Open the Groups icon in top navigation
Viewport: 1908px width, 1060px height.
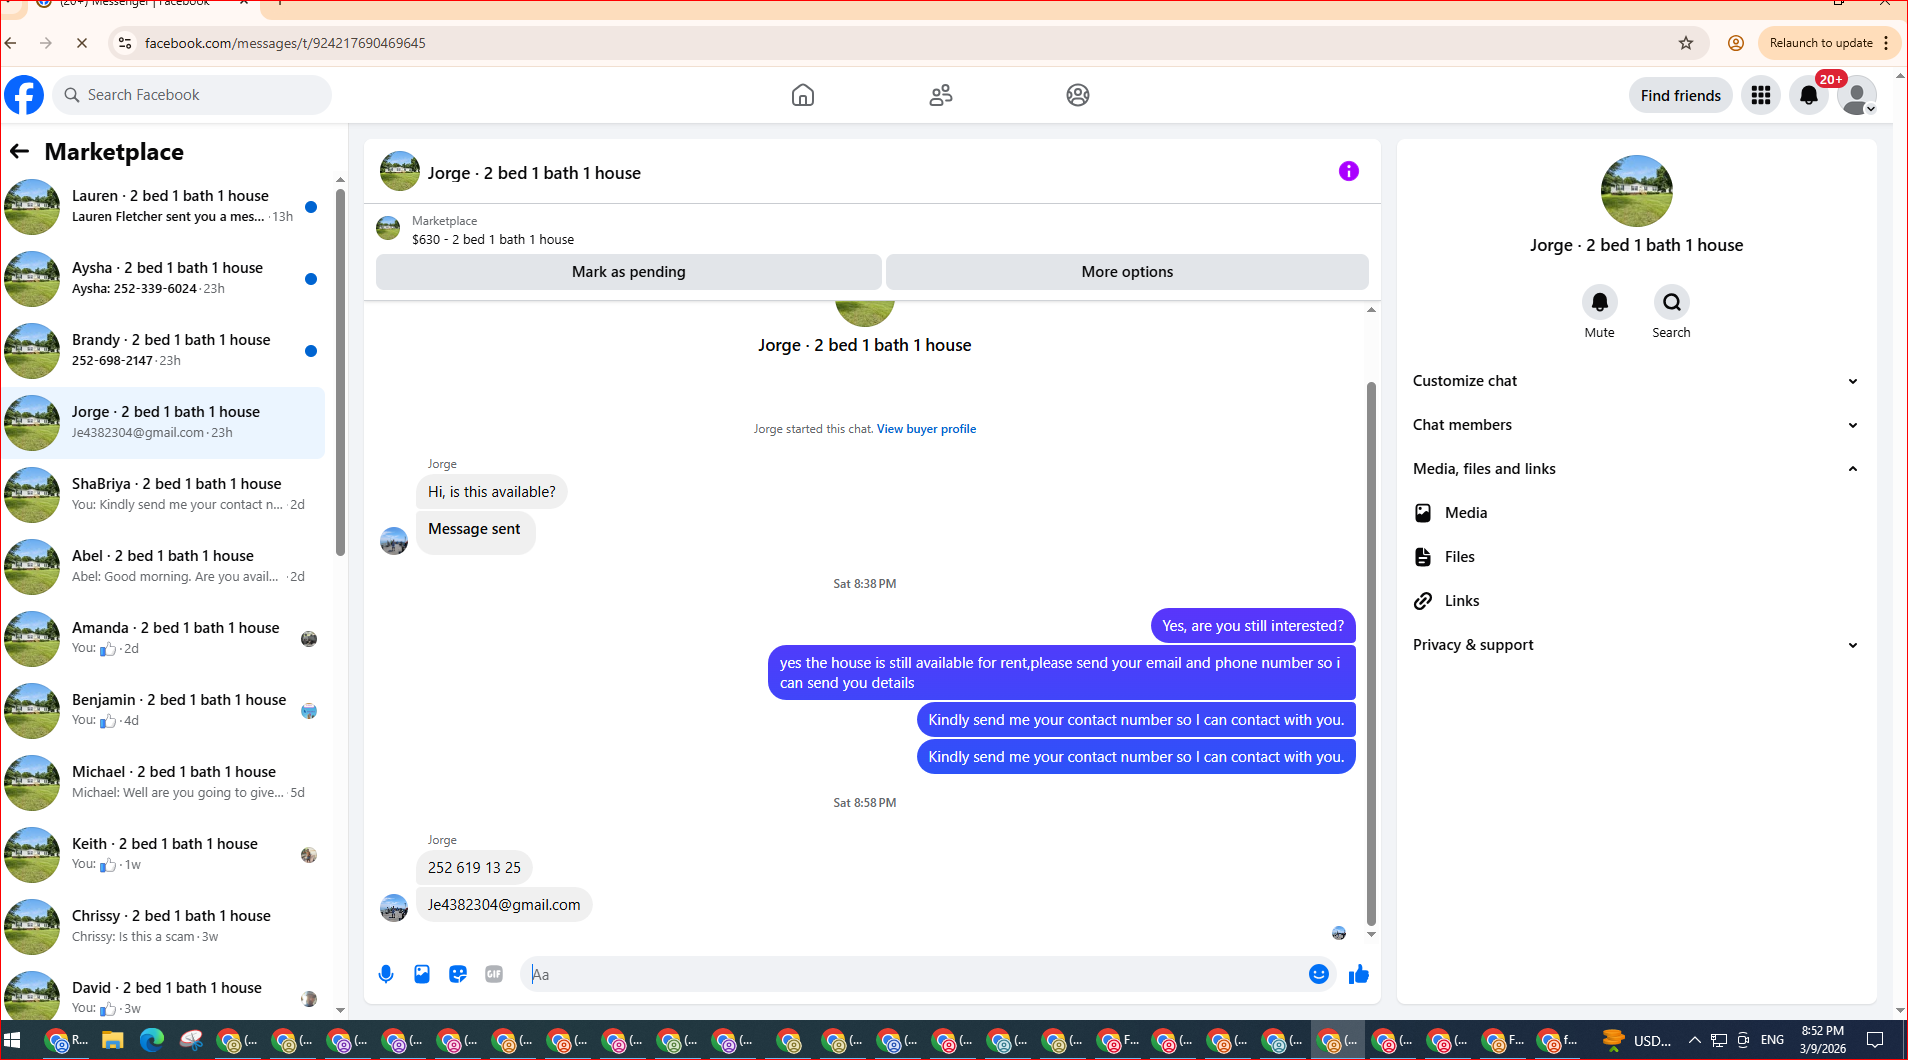1078,95
